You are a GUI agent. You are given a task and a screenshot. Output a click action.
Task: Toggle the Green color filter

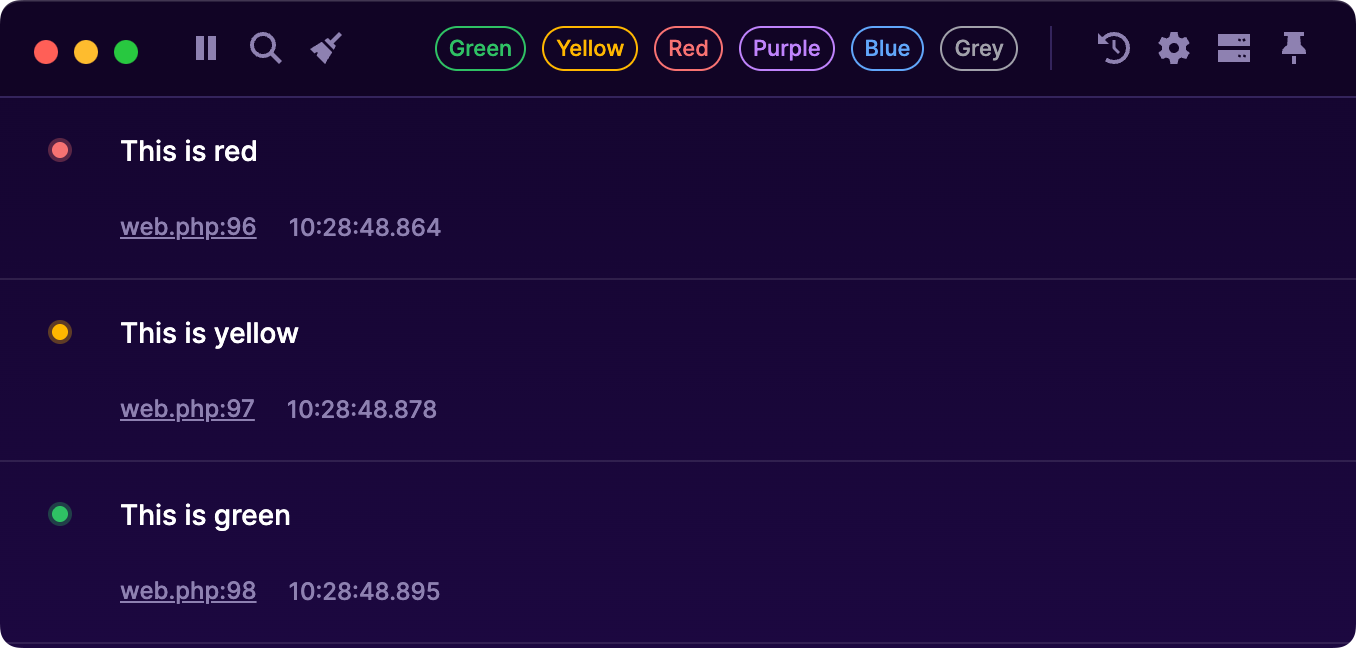(480, 49)
